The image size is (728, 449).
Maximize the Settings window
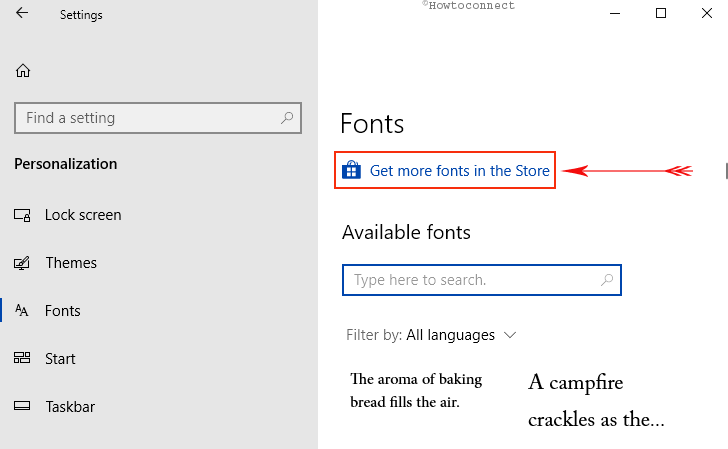[661, 13]
